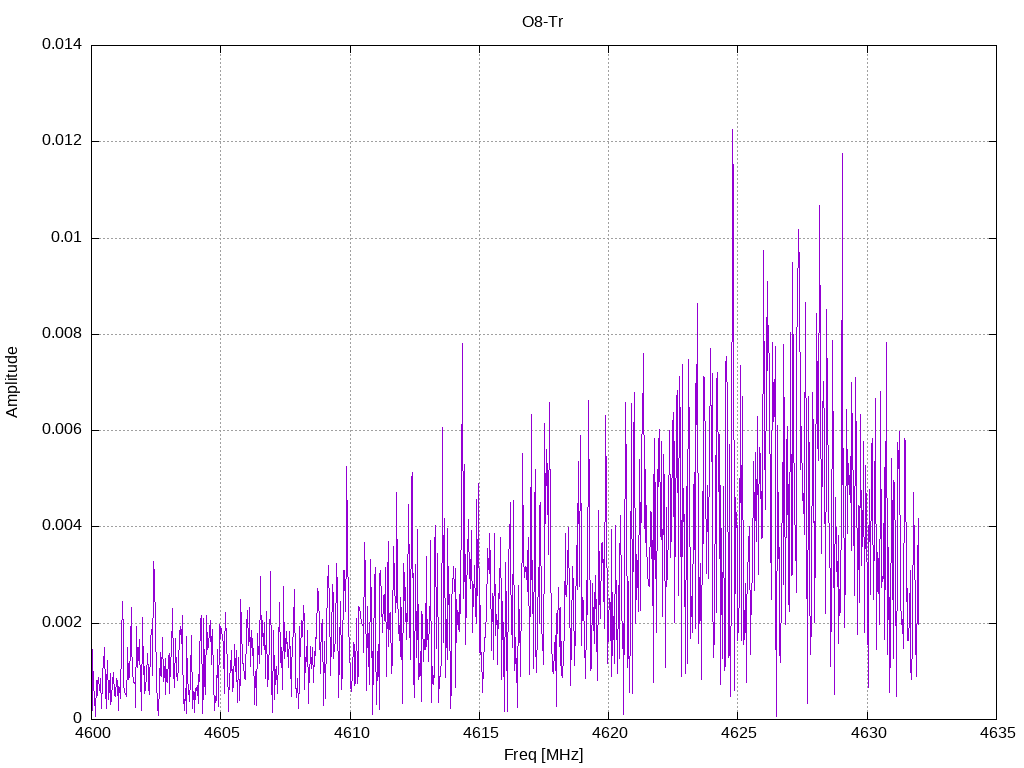Click the 4605 x-axis tick label
This screenshot has width=1024, height=768.
221,733
